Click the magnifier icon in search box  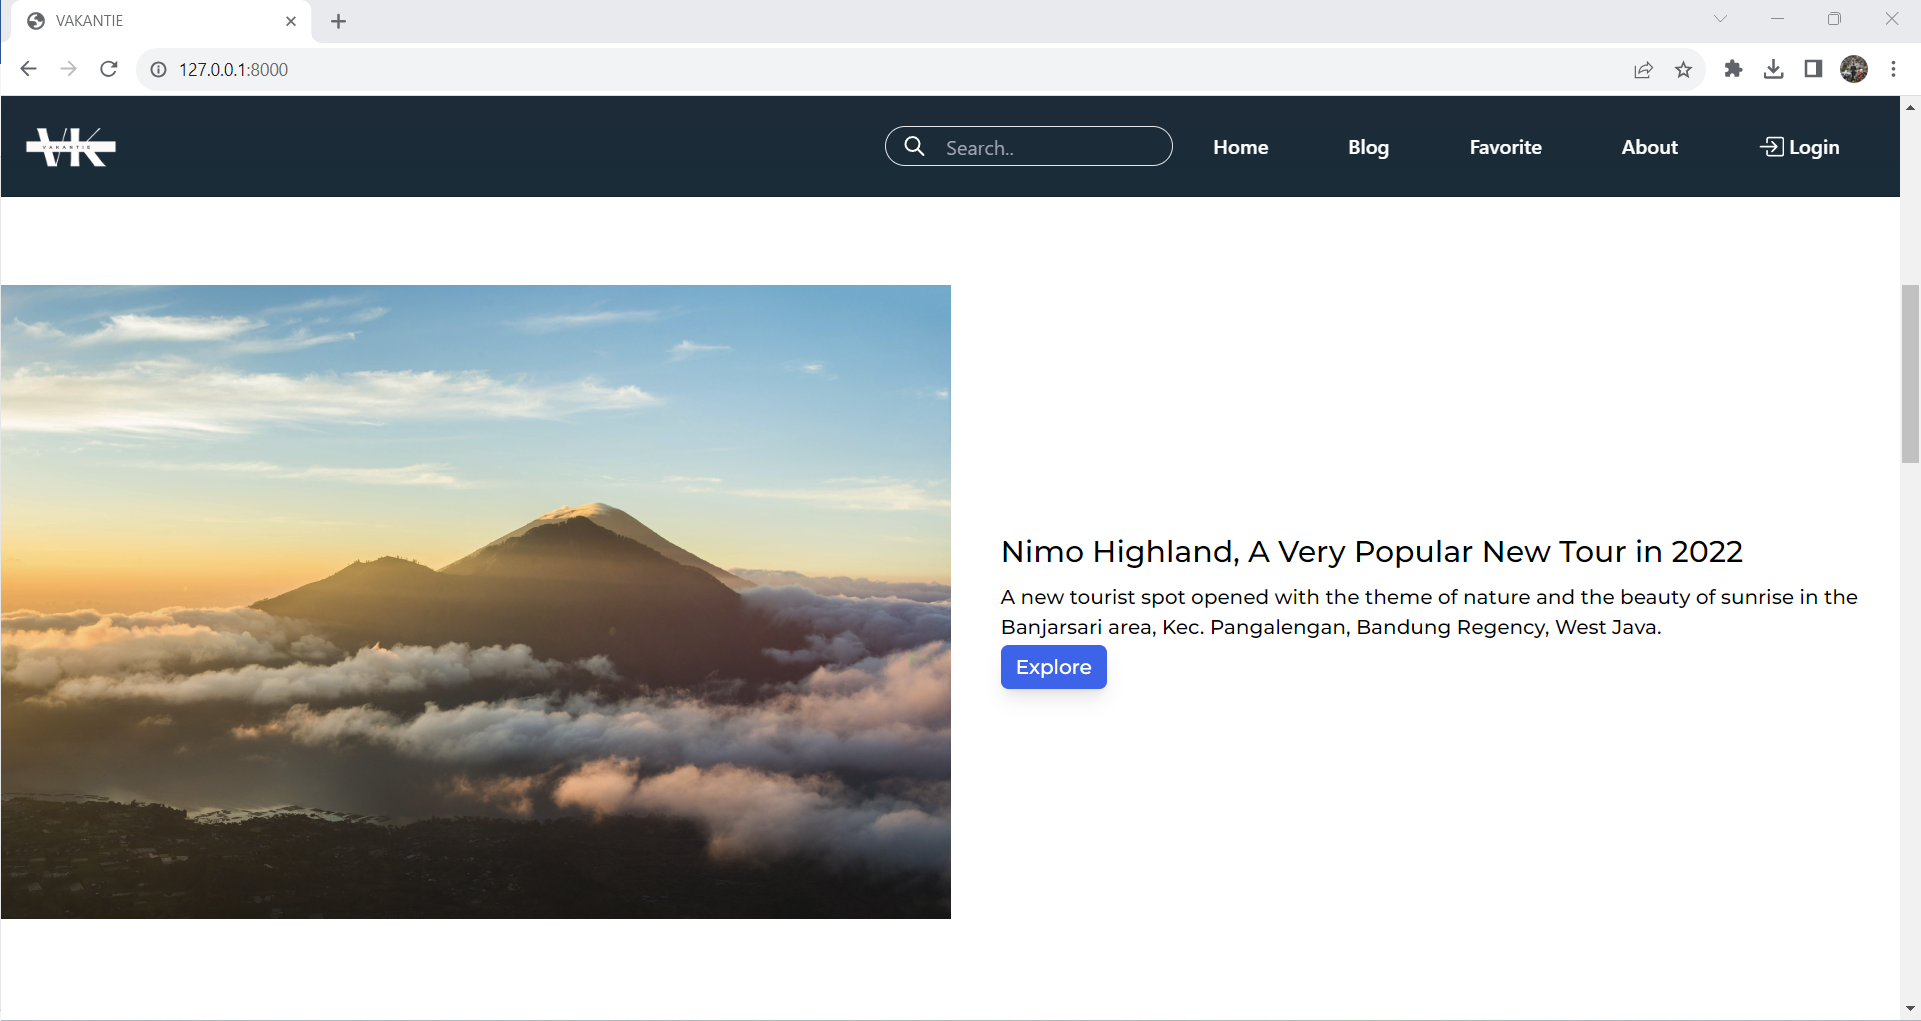click(x=914, y=147)
